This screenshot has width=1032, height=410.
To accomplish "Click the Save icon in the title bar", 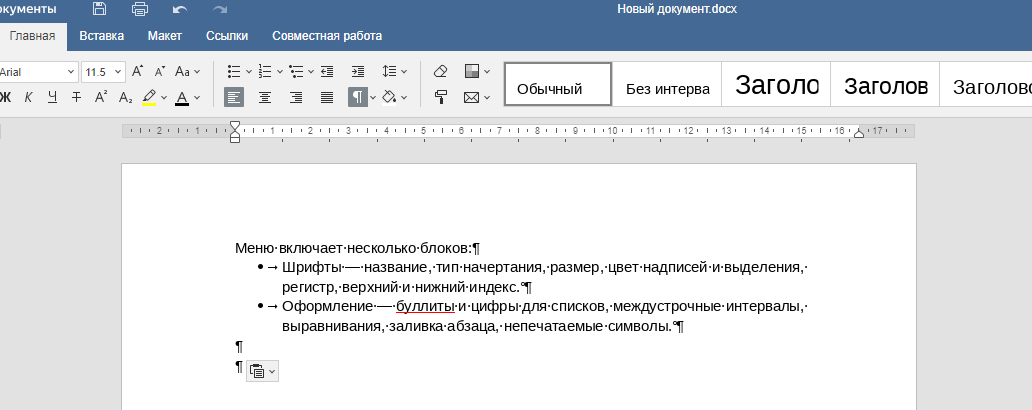I will point(99,9).
